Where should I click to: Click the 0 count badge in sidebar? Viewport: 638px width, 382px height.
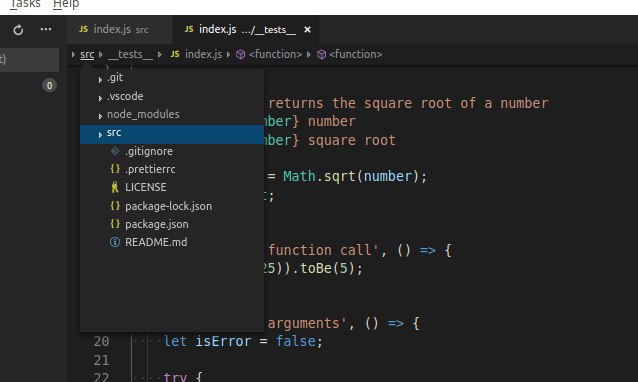49,85
